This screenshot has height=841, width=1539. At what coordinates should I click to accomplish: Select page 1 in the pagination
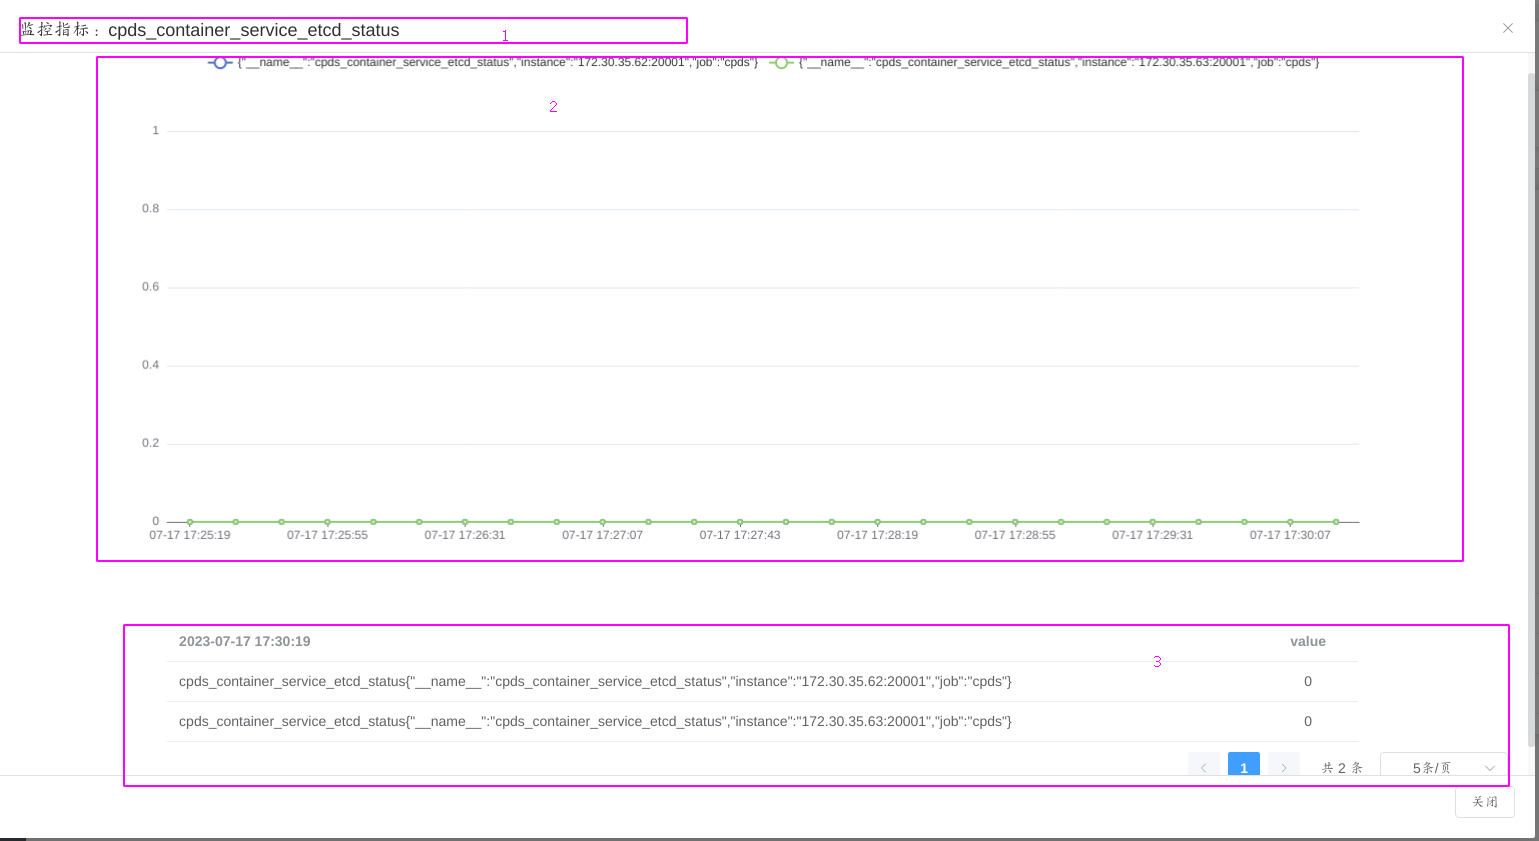coord(1243,767)
